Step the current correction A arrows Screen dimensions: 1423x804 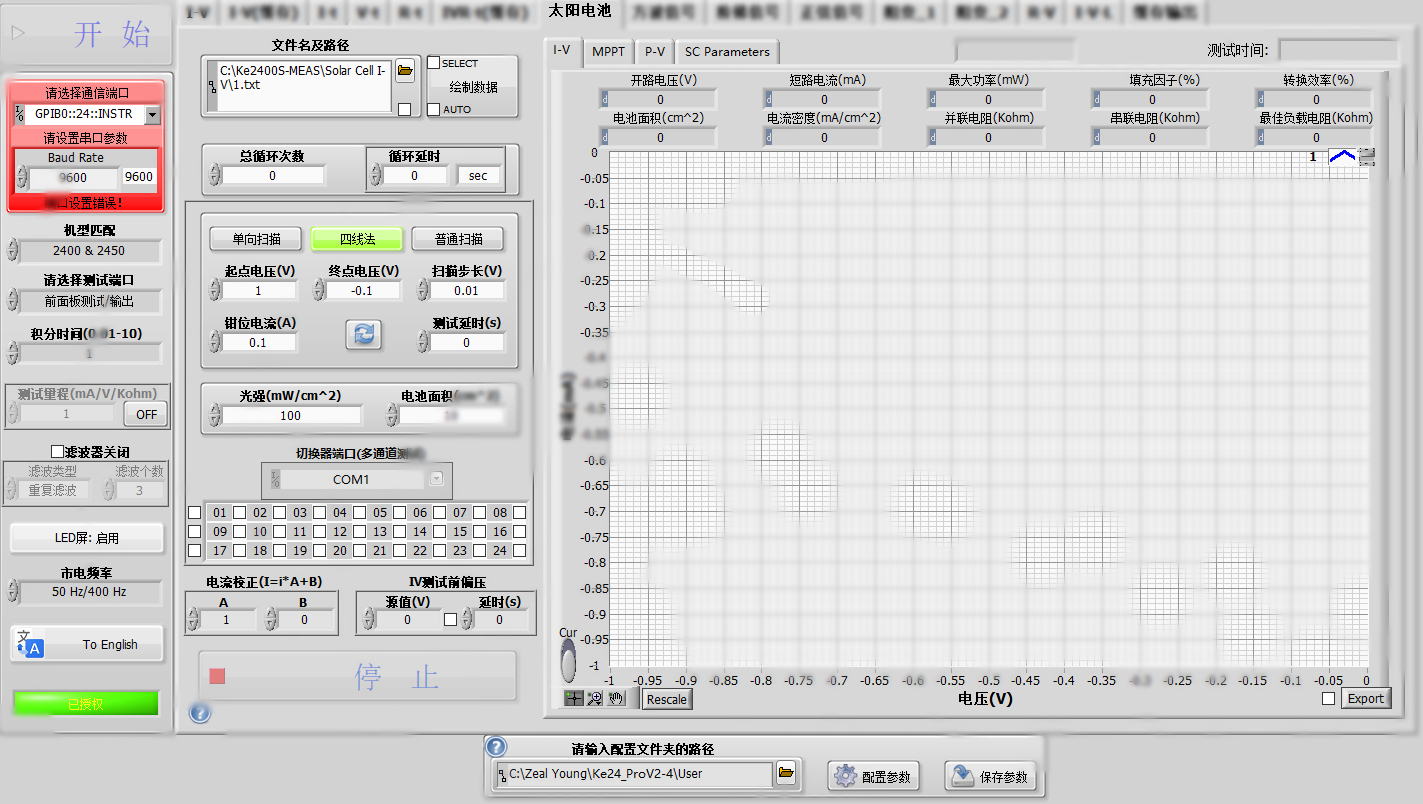[x=193, y=620]
